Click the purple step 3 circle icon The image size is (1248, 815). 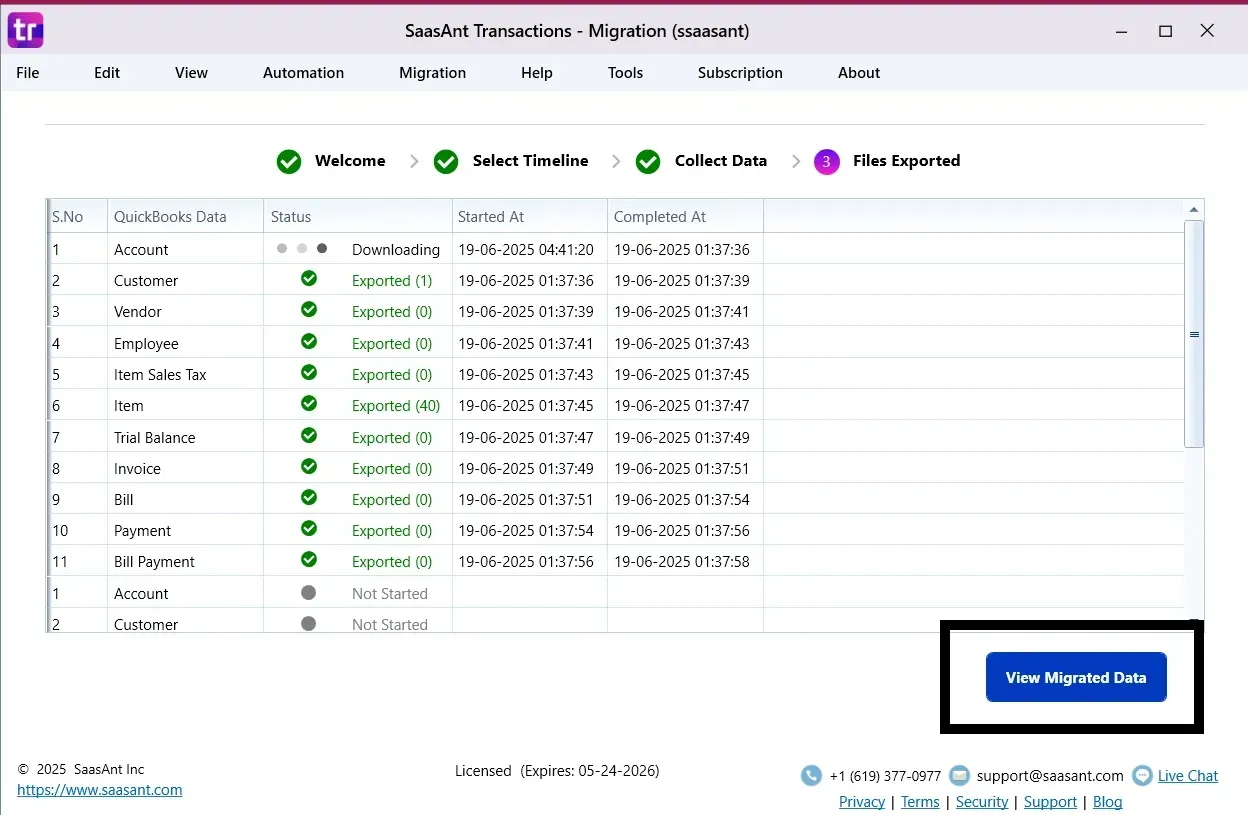[826, 161]
